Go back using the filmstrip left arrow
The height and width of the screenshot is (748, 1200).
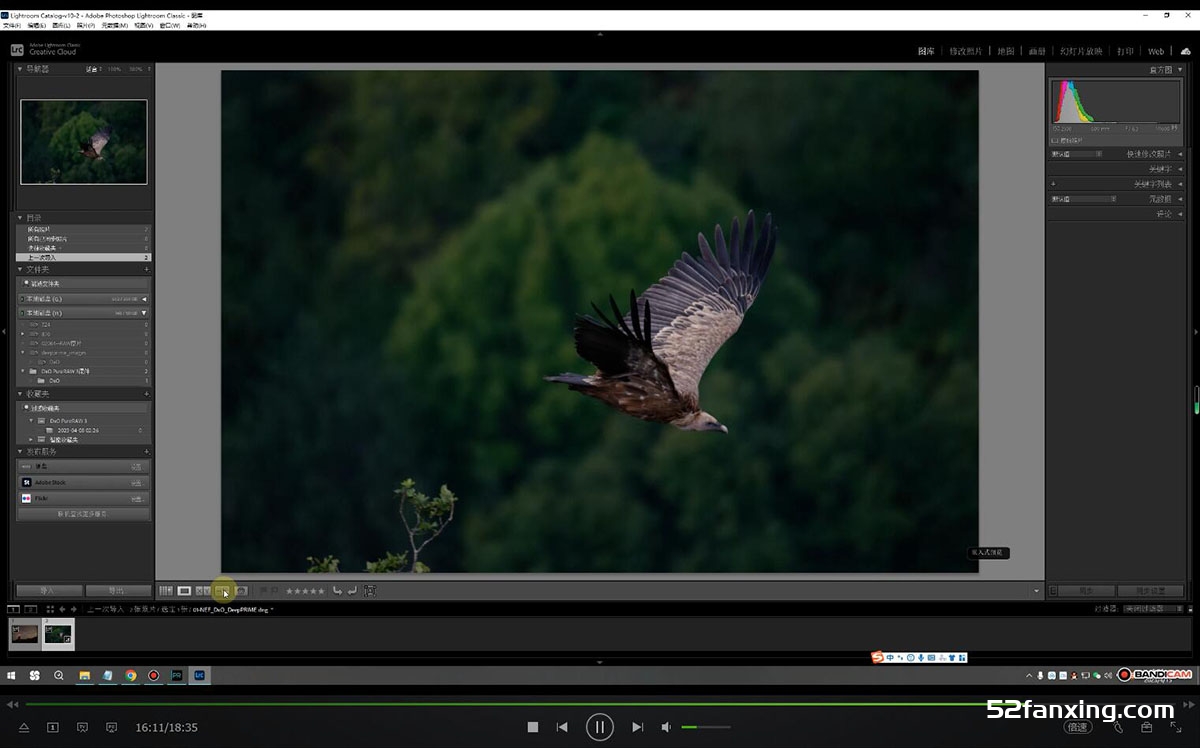coord(62,609)
